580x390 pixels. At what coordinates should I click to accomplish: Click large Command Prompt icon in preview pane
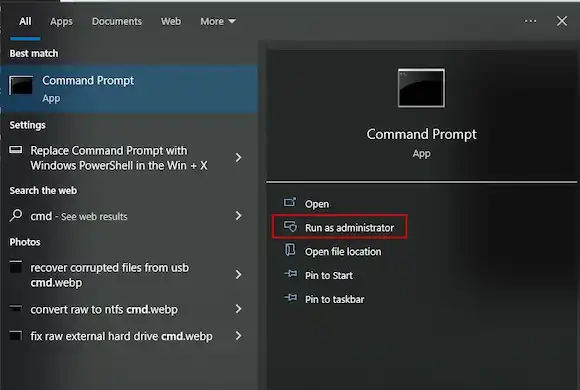pyautogui.click(x=421, y=88)
